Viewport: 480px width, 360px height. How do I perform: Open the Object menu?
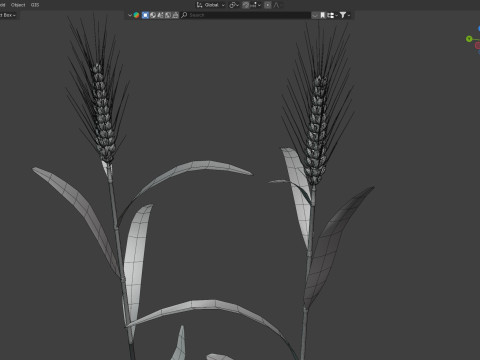point(18,5)
